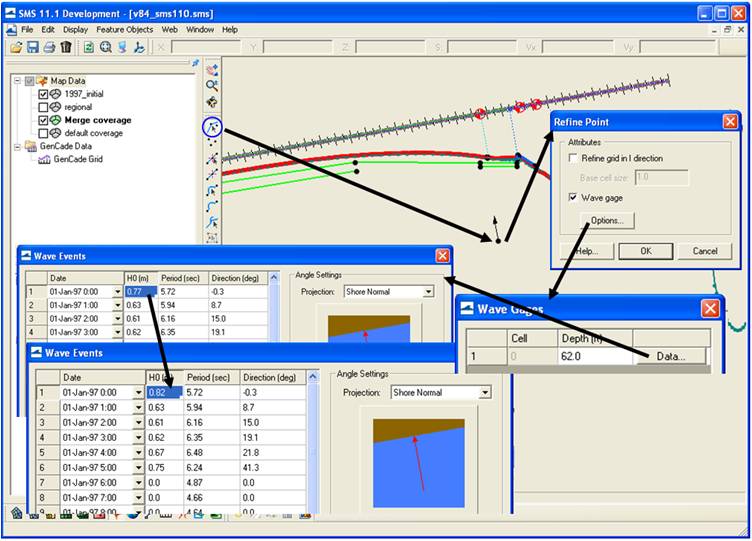
Task: Click H0 cell 0.82 in front table
Action: (x=164, y=392)
